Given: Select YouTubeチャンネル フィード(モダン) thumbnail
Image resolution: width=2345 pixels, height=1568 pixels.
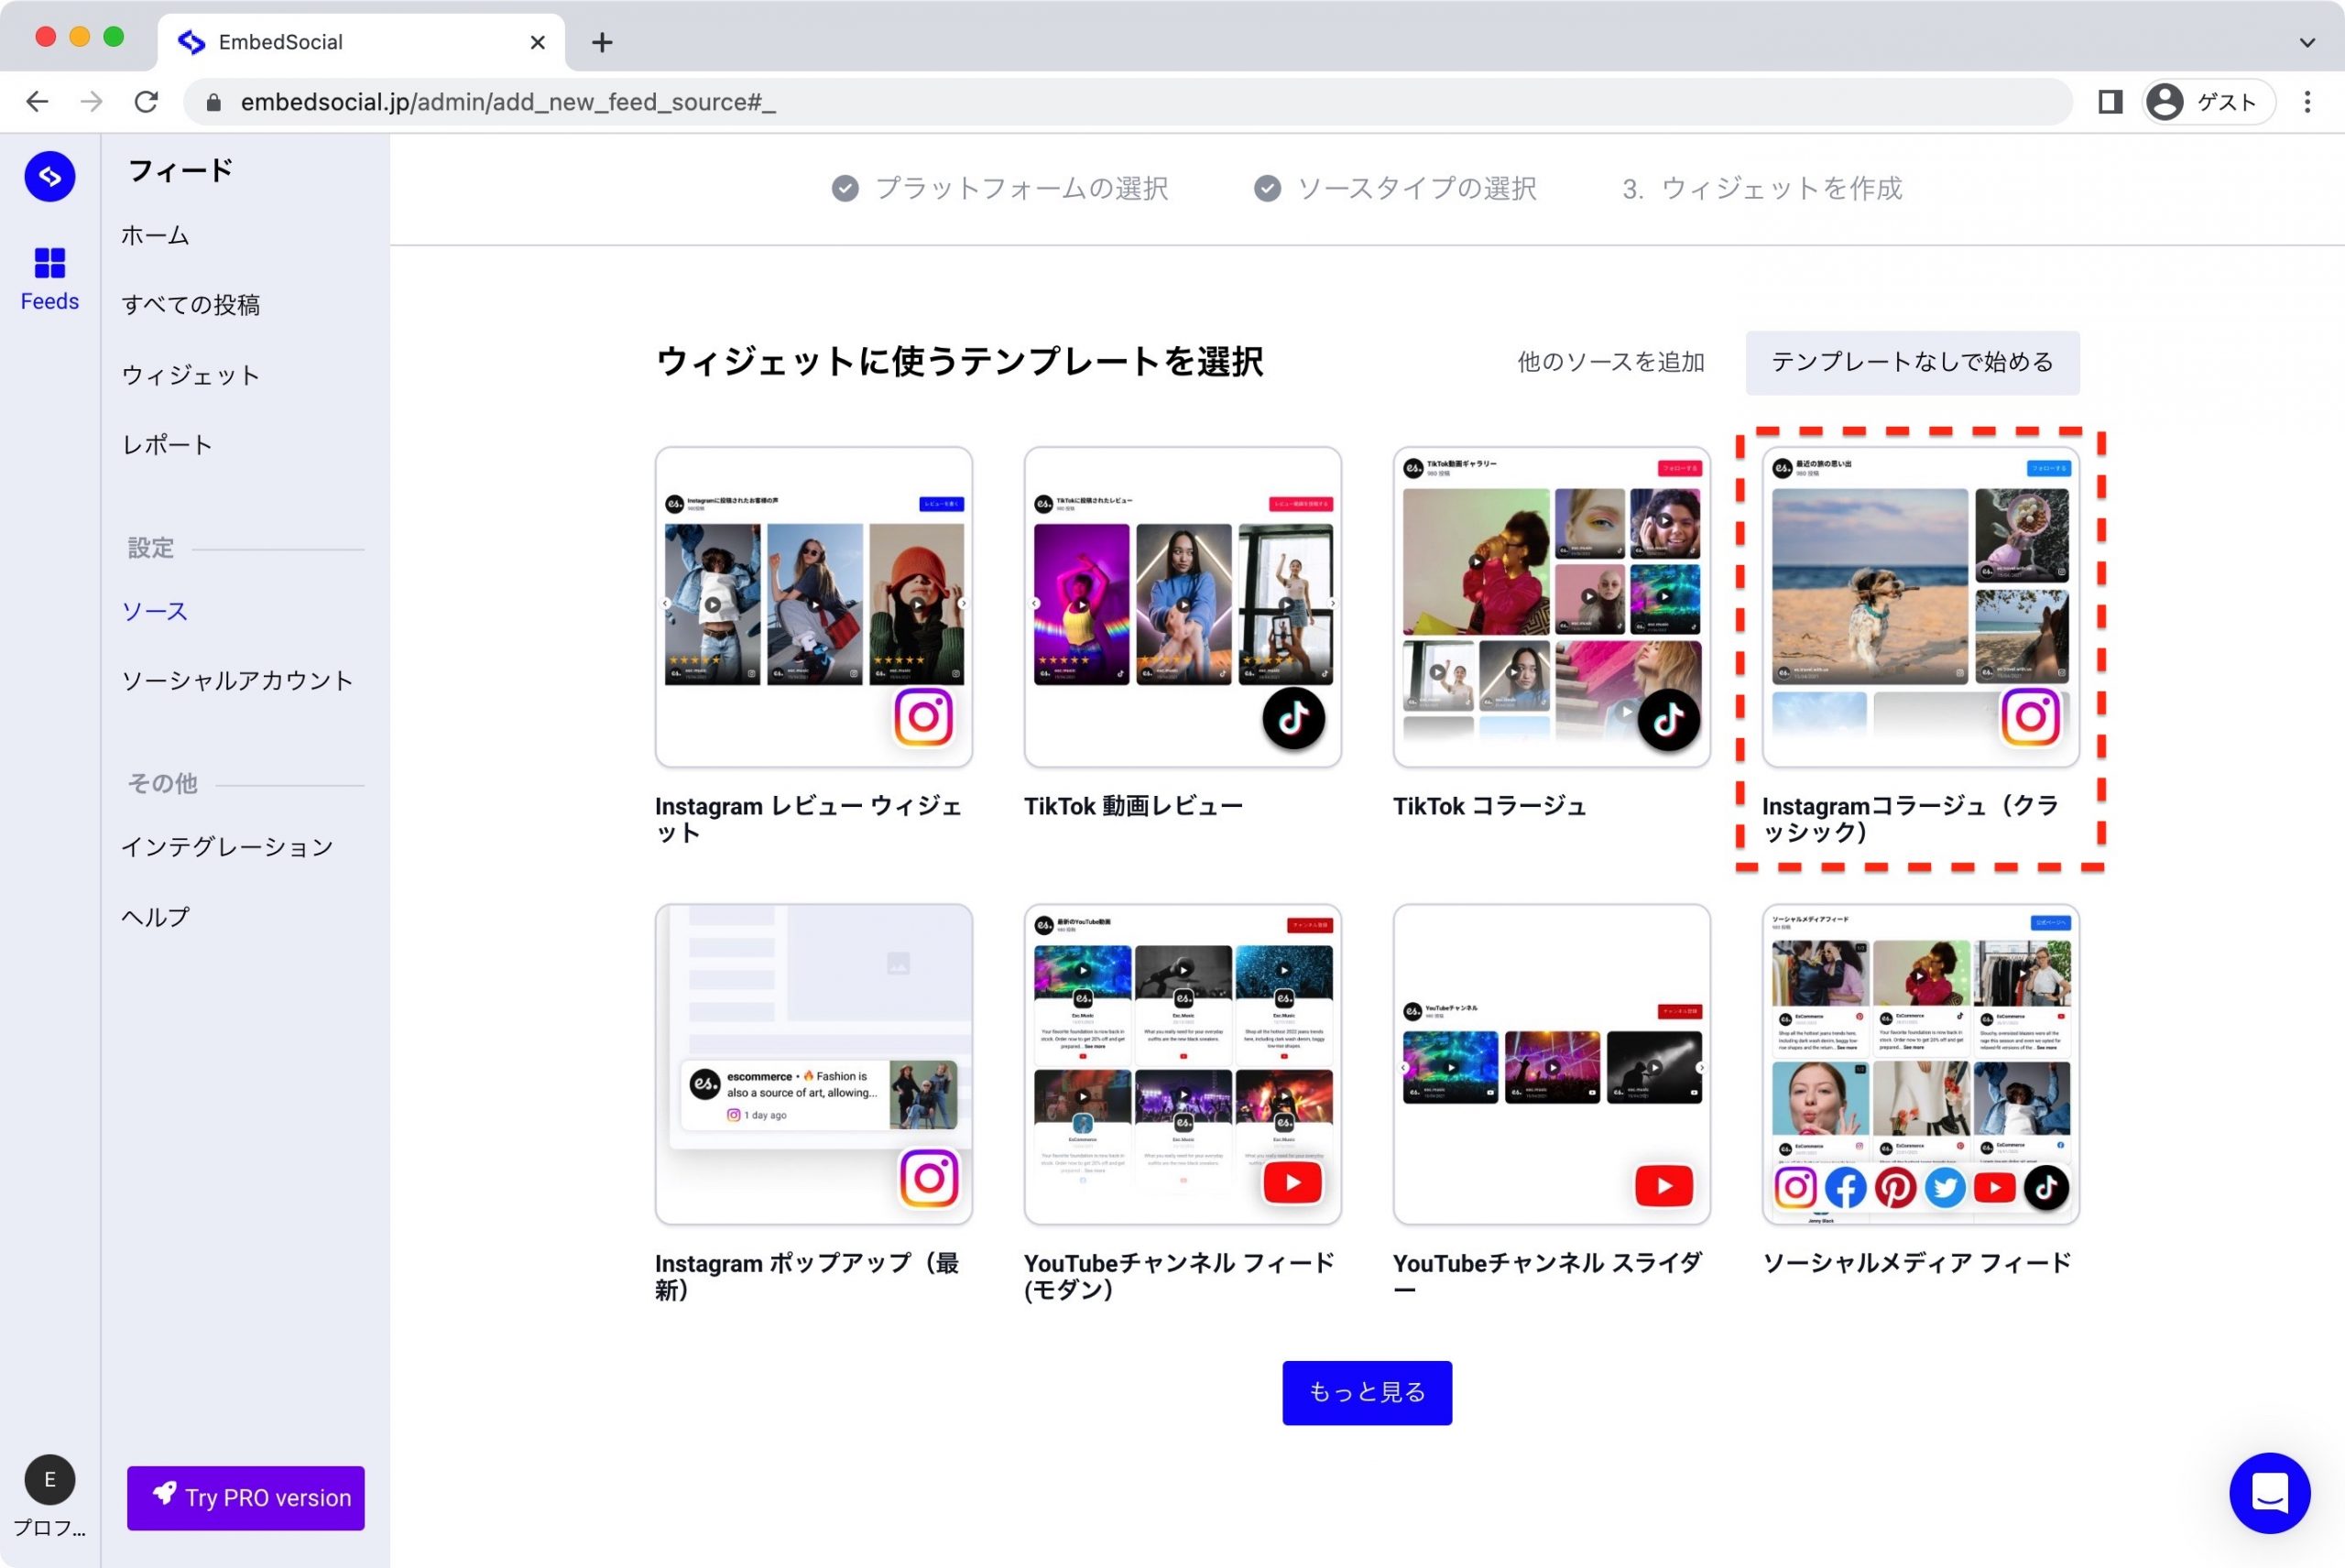Looking at the screenshot, I should pos(1182,1064).
